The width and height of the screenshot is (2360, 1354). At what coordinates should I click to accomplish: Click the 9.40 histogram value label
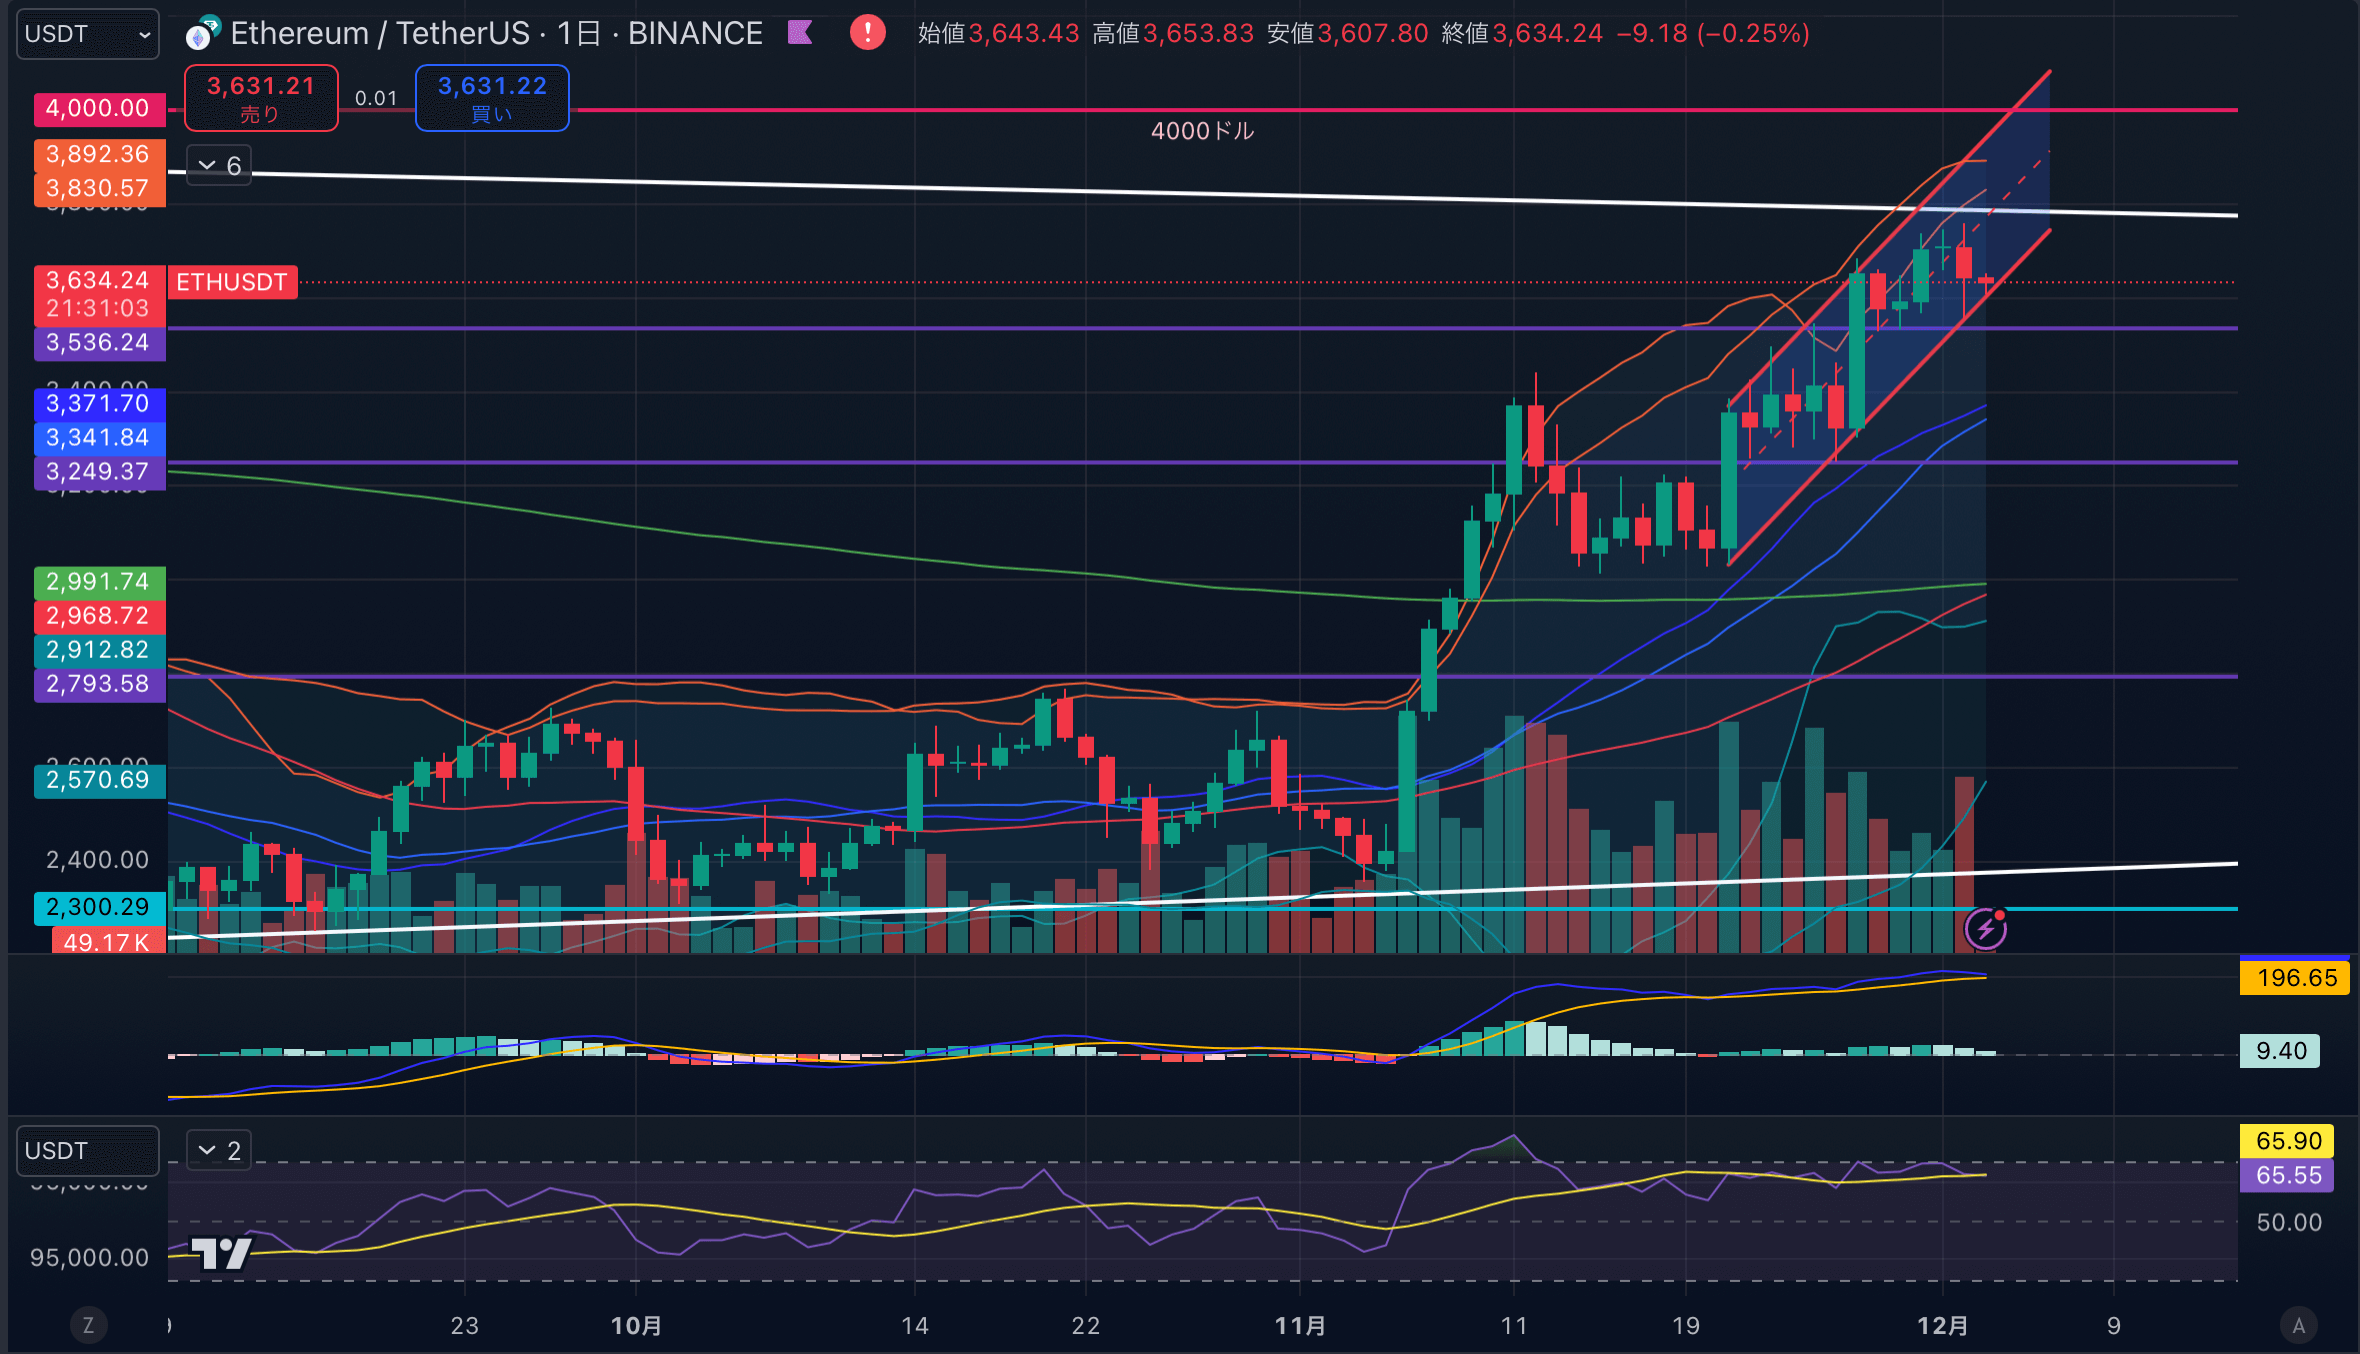(x=2280, y=1051)
